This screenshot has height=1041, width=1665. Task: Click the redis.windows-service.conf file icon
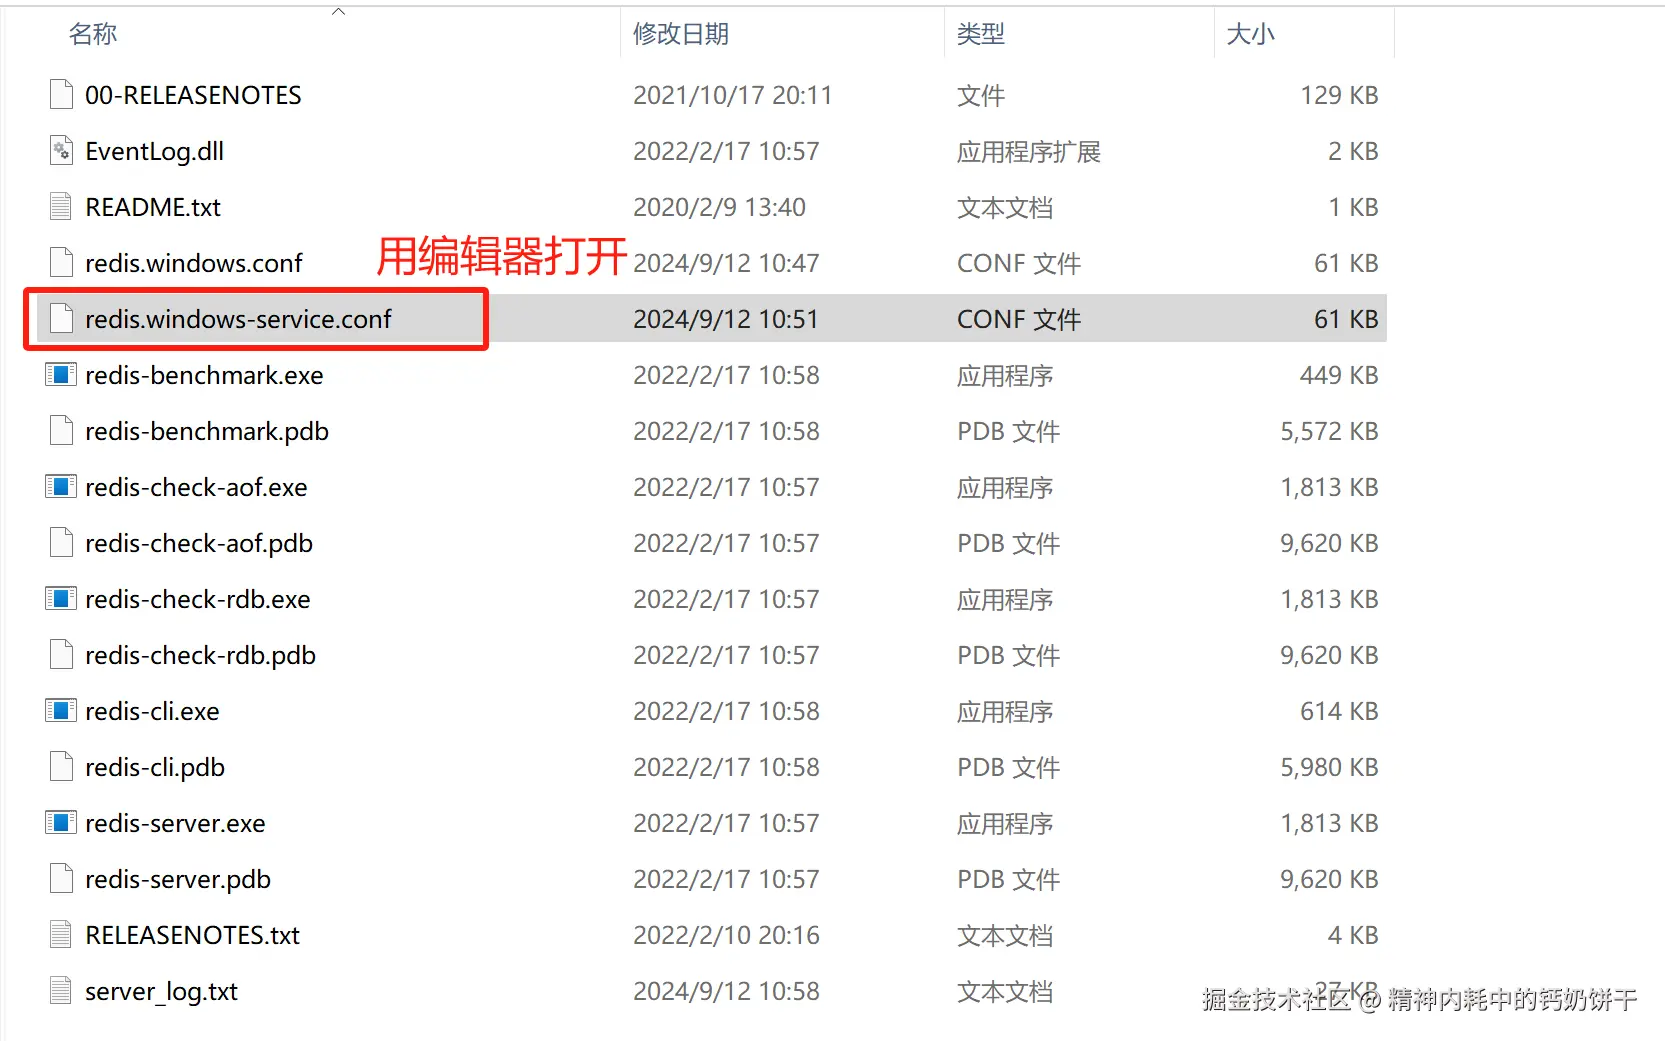click(61, 319)
